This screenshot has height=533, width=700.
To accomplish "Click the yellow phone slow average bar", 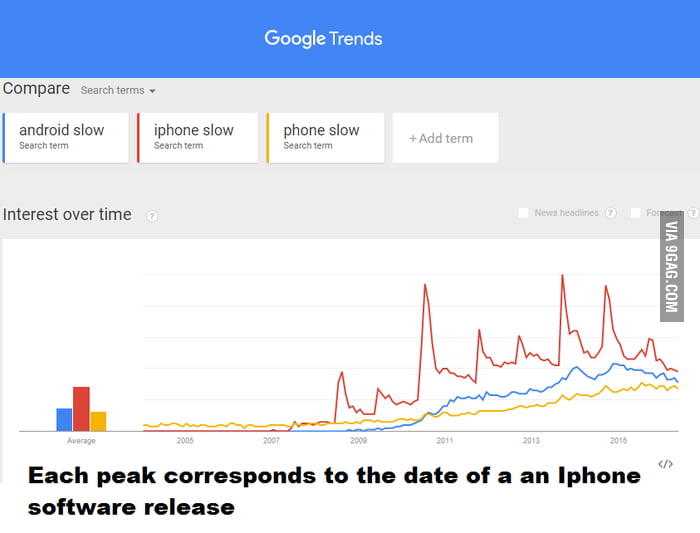I will point(98,421).
